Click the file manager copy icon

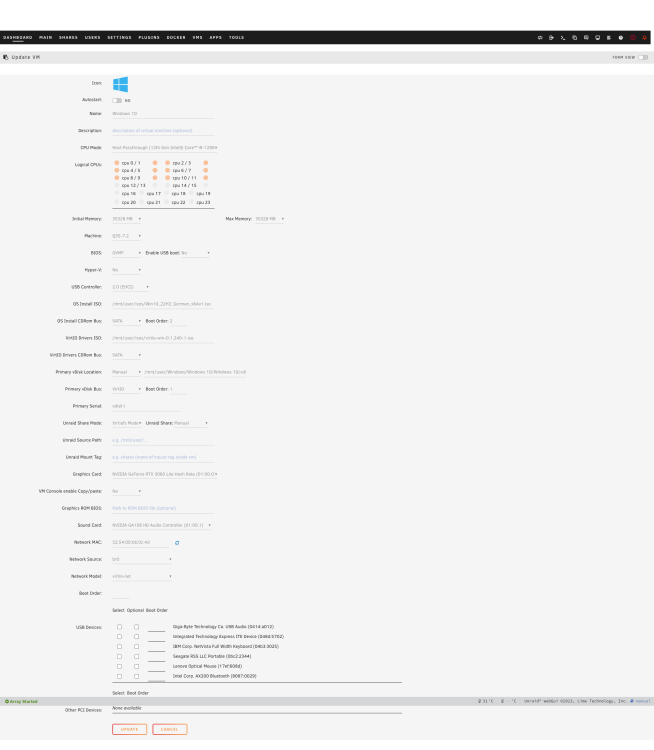point(575,37)
